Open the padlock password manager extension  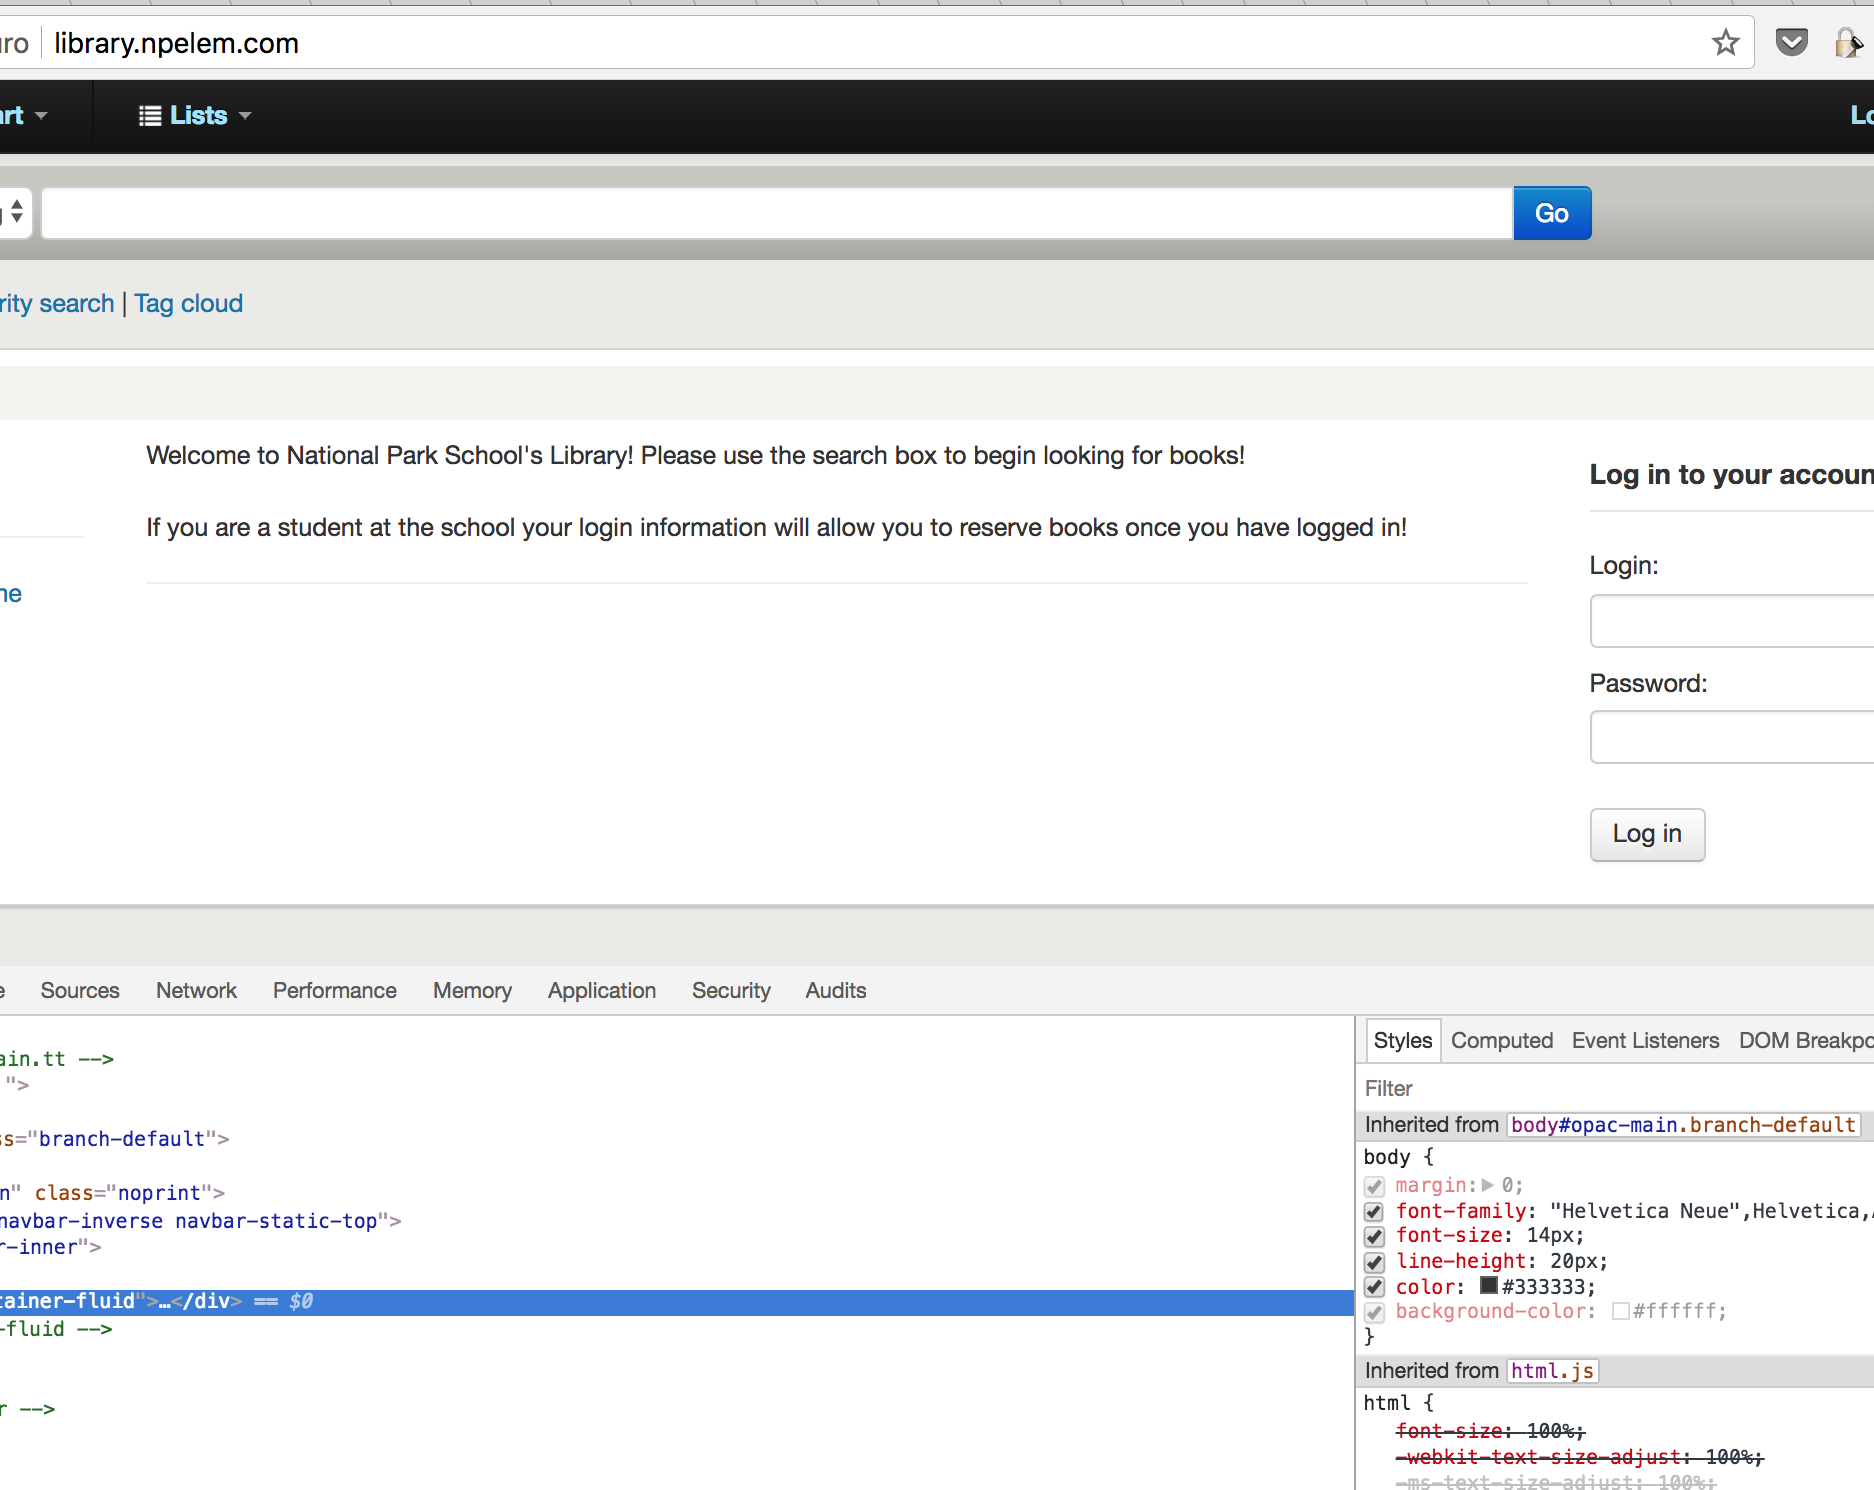click(1846, 43)
